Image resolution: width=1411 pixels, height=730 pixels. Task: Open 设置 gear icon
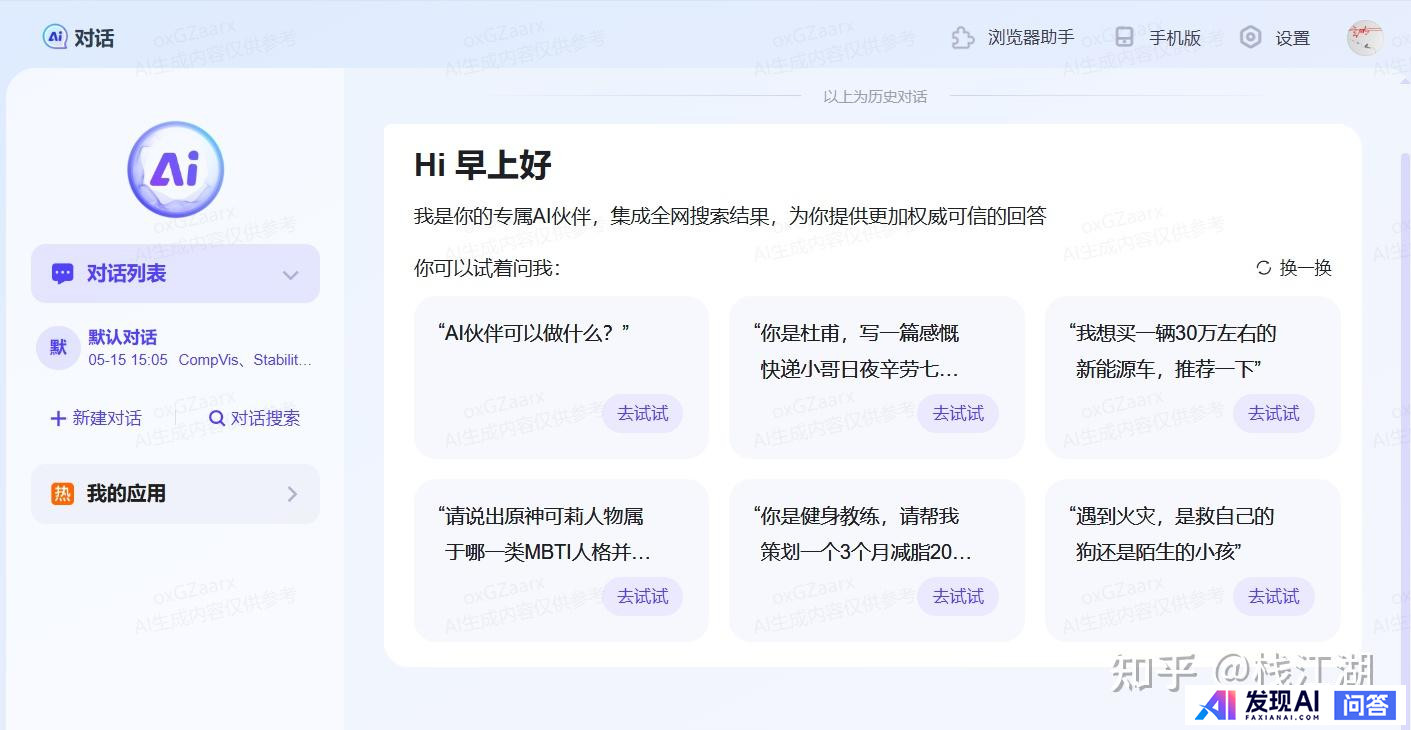pos(1250,38)
